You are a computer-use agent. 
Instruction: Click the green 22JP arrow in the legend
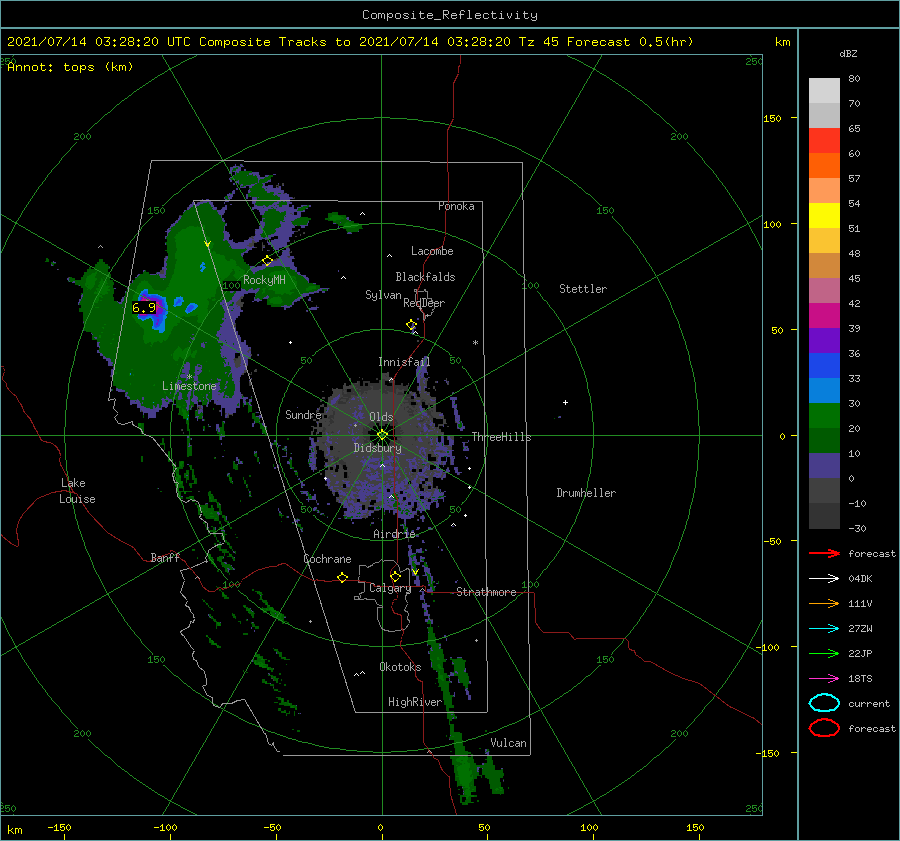[x=824, y=653]
